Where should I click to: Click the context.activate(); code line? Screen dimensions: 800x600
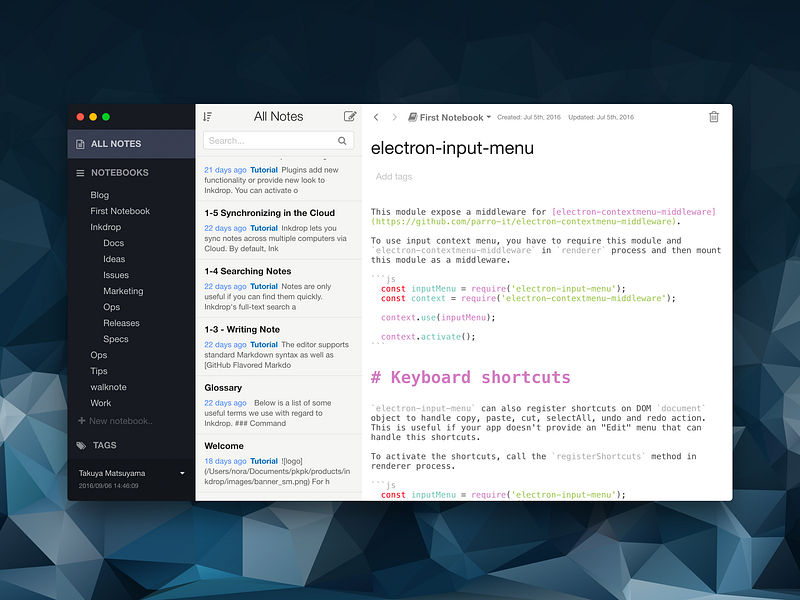(428, 337)
